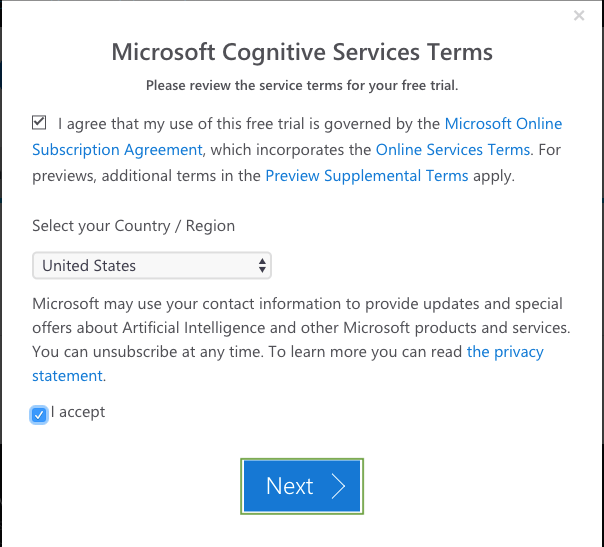
Task: Uncheck the free trial agreement checkbox
Action: coord(39,123)
